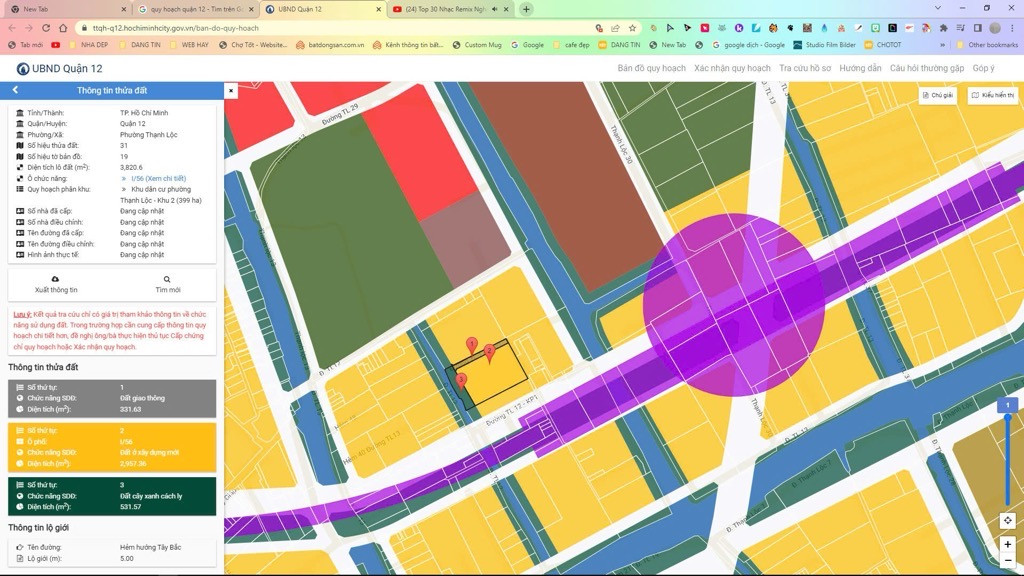Click the UBND Quận 12 logo
The width and height of the screenshot is (1024, 576).
click(59, 69)
